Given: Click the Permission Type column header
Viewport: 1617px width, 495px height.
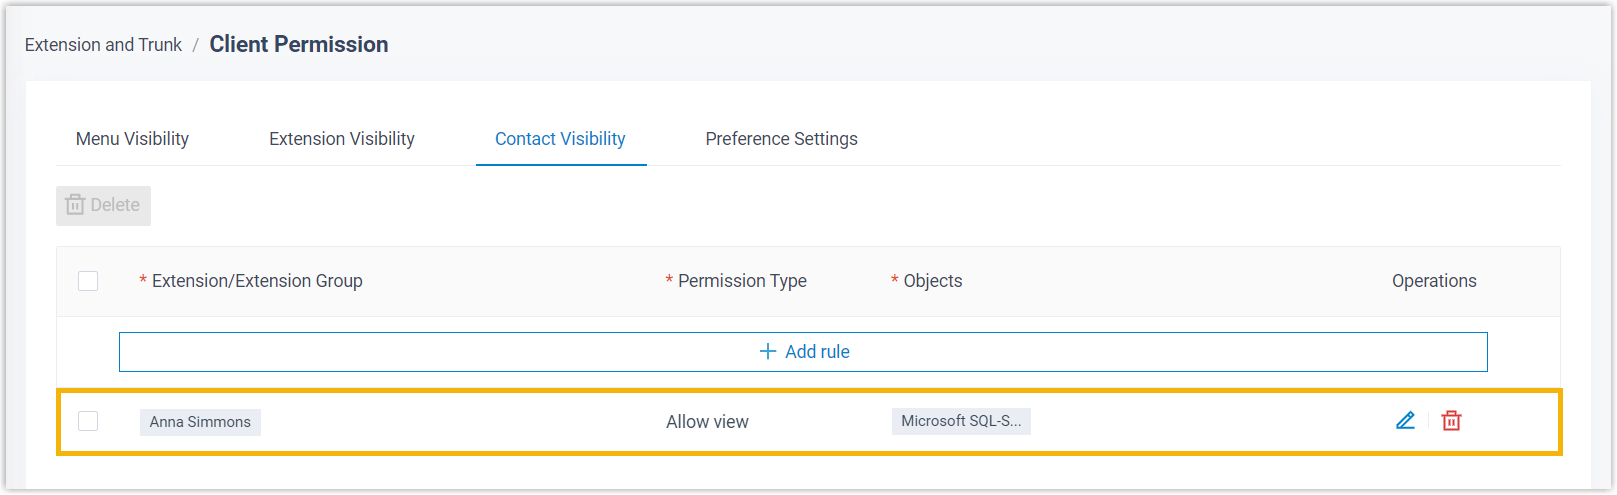Looking at the screenshot, I should pyautogui.click(x=742, y=281).
